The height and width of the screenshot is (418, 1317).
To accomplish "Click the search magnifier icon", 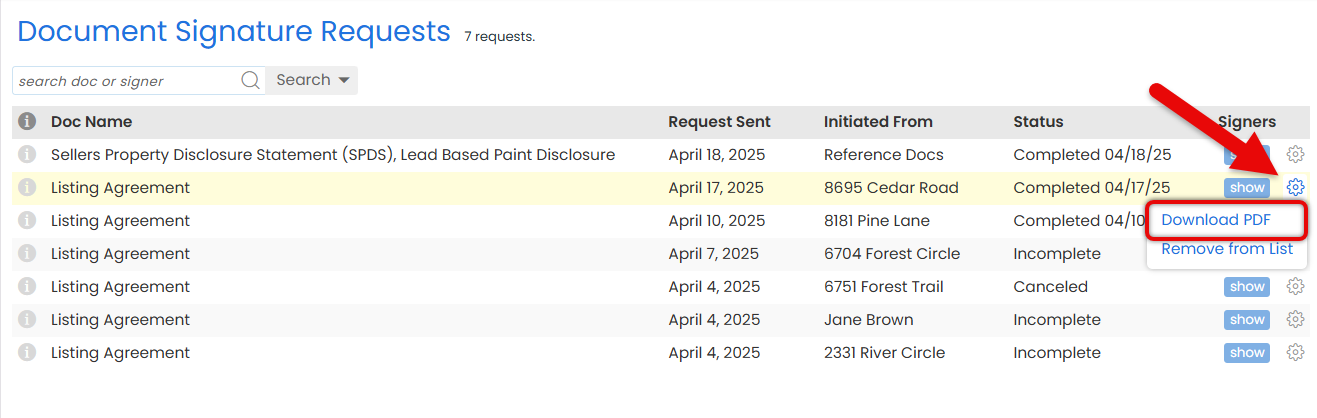I will (x=250, y=81).
